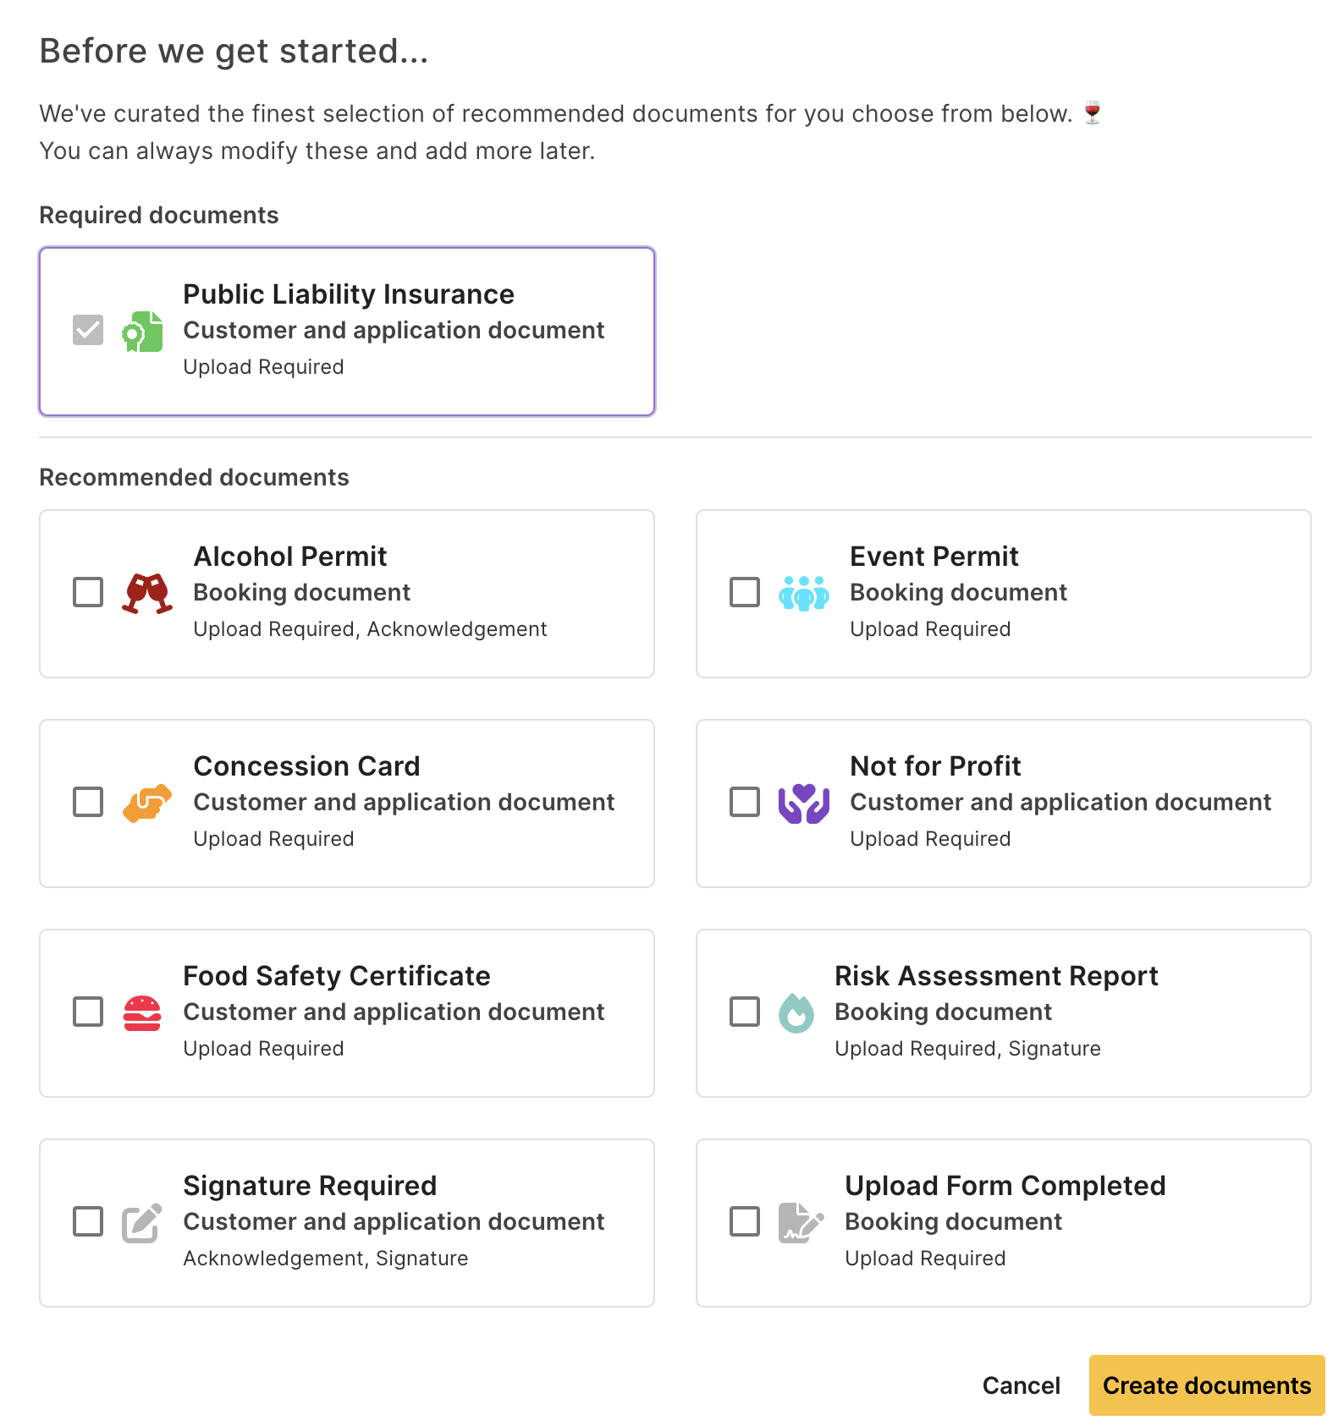Viewport: 1344px width, 1426px height.
Task: Check the Food Safety Certificate checkbox
Action: (x=88, y=1012)
